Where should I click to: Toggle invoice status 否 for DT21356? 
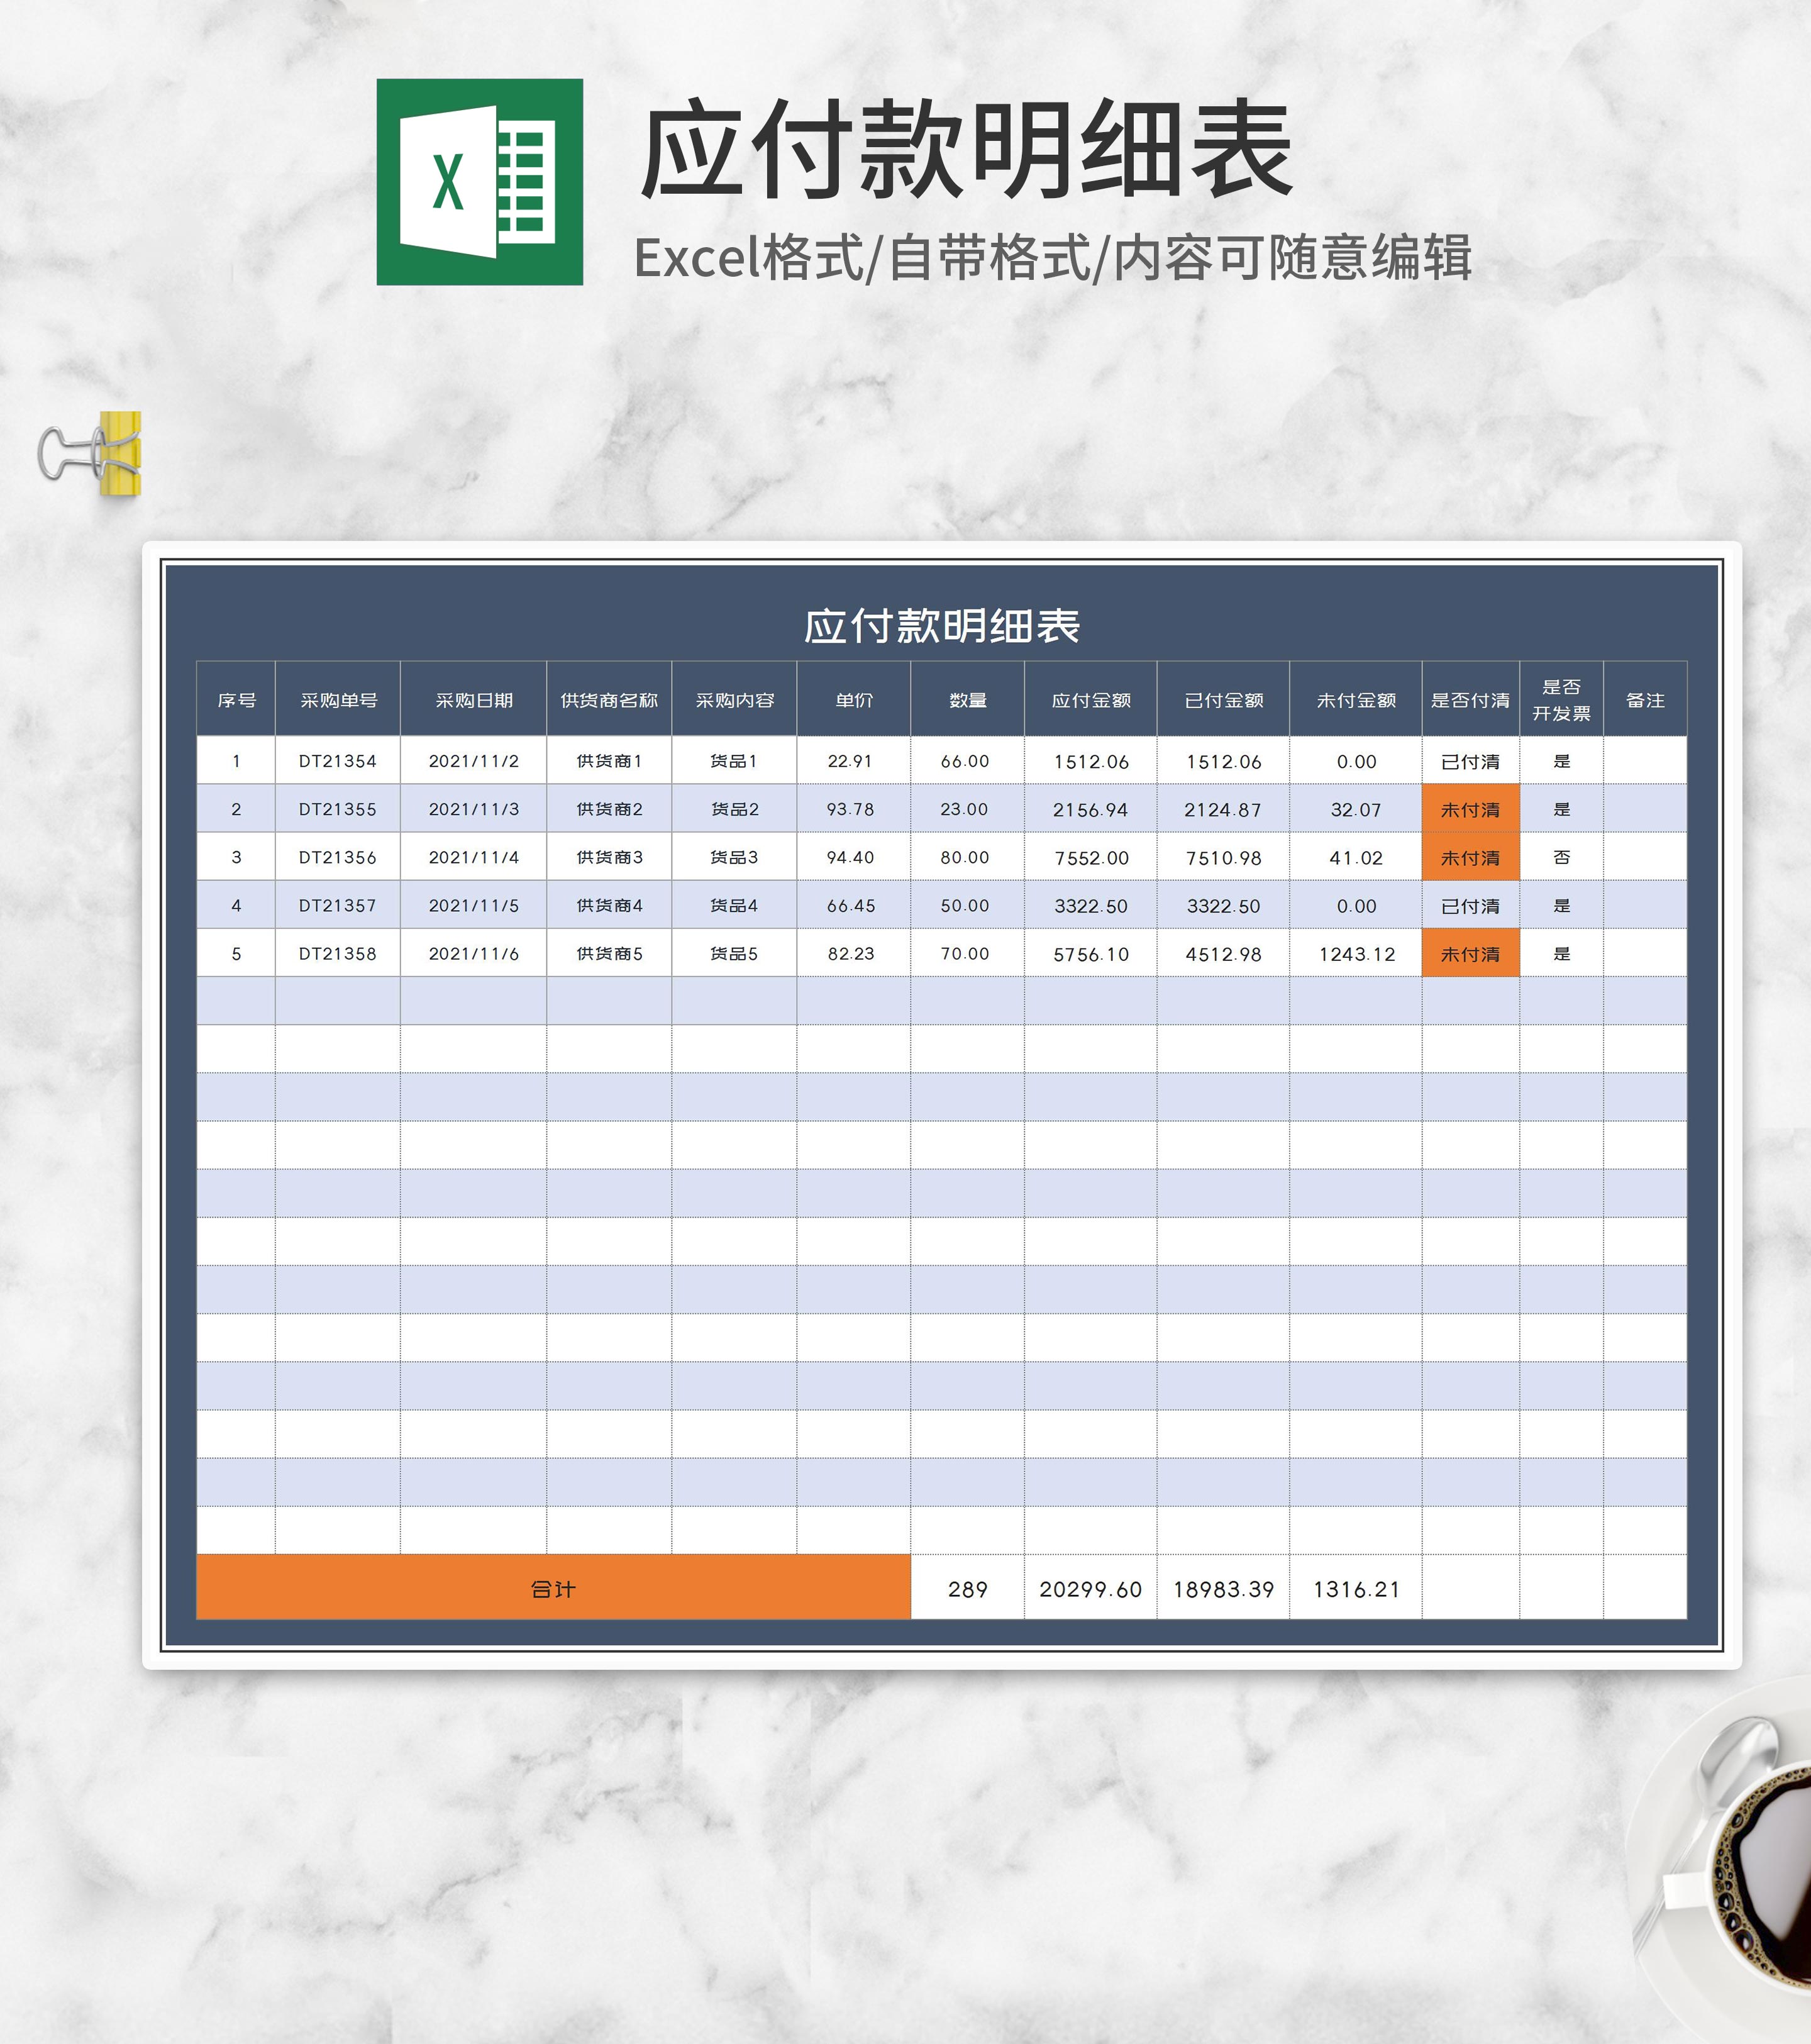(x=1562, y=857)
